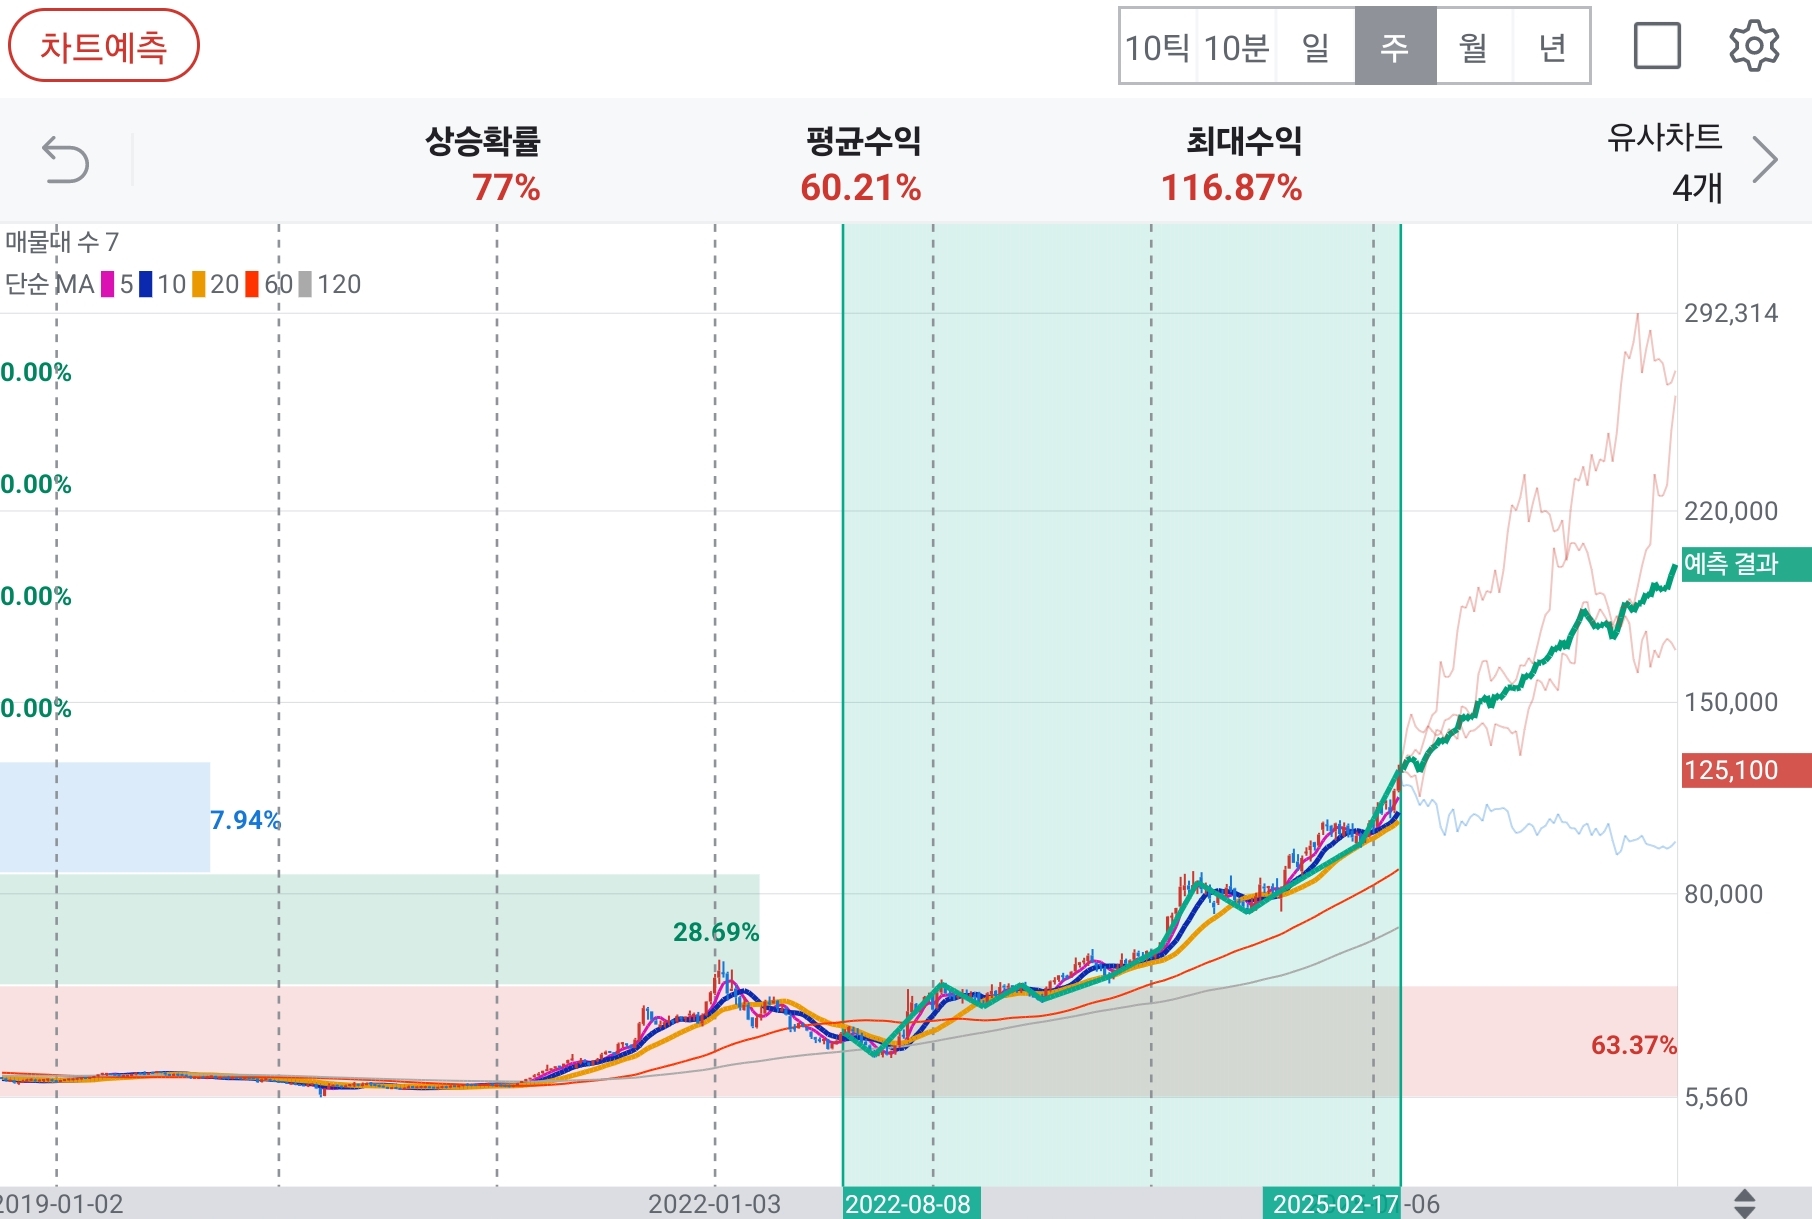1812x1219 pixels.
Task: Select the 10틱 timeframe tab
Action: (1157, 47)
